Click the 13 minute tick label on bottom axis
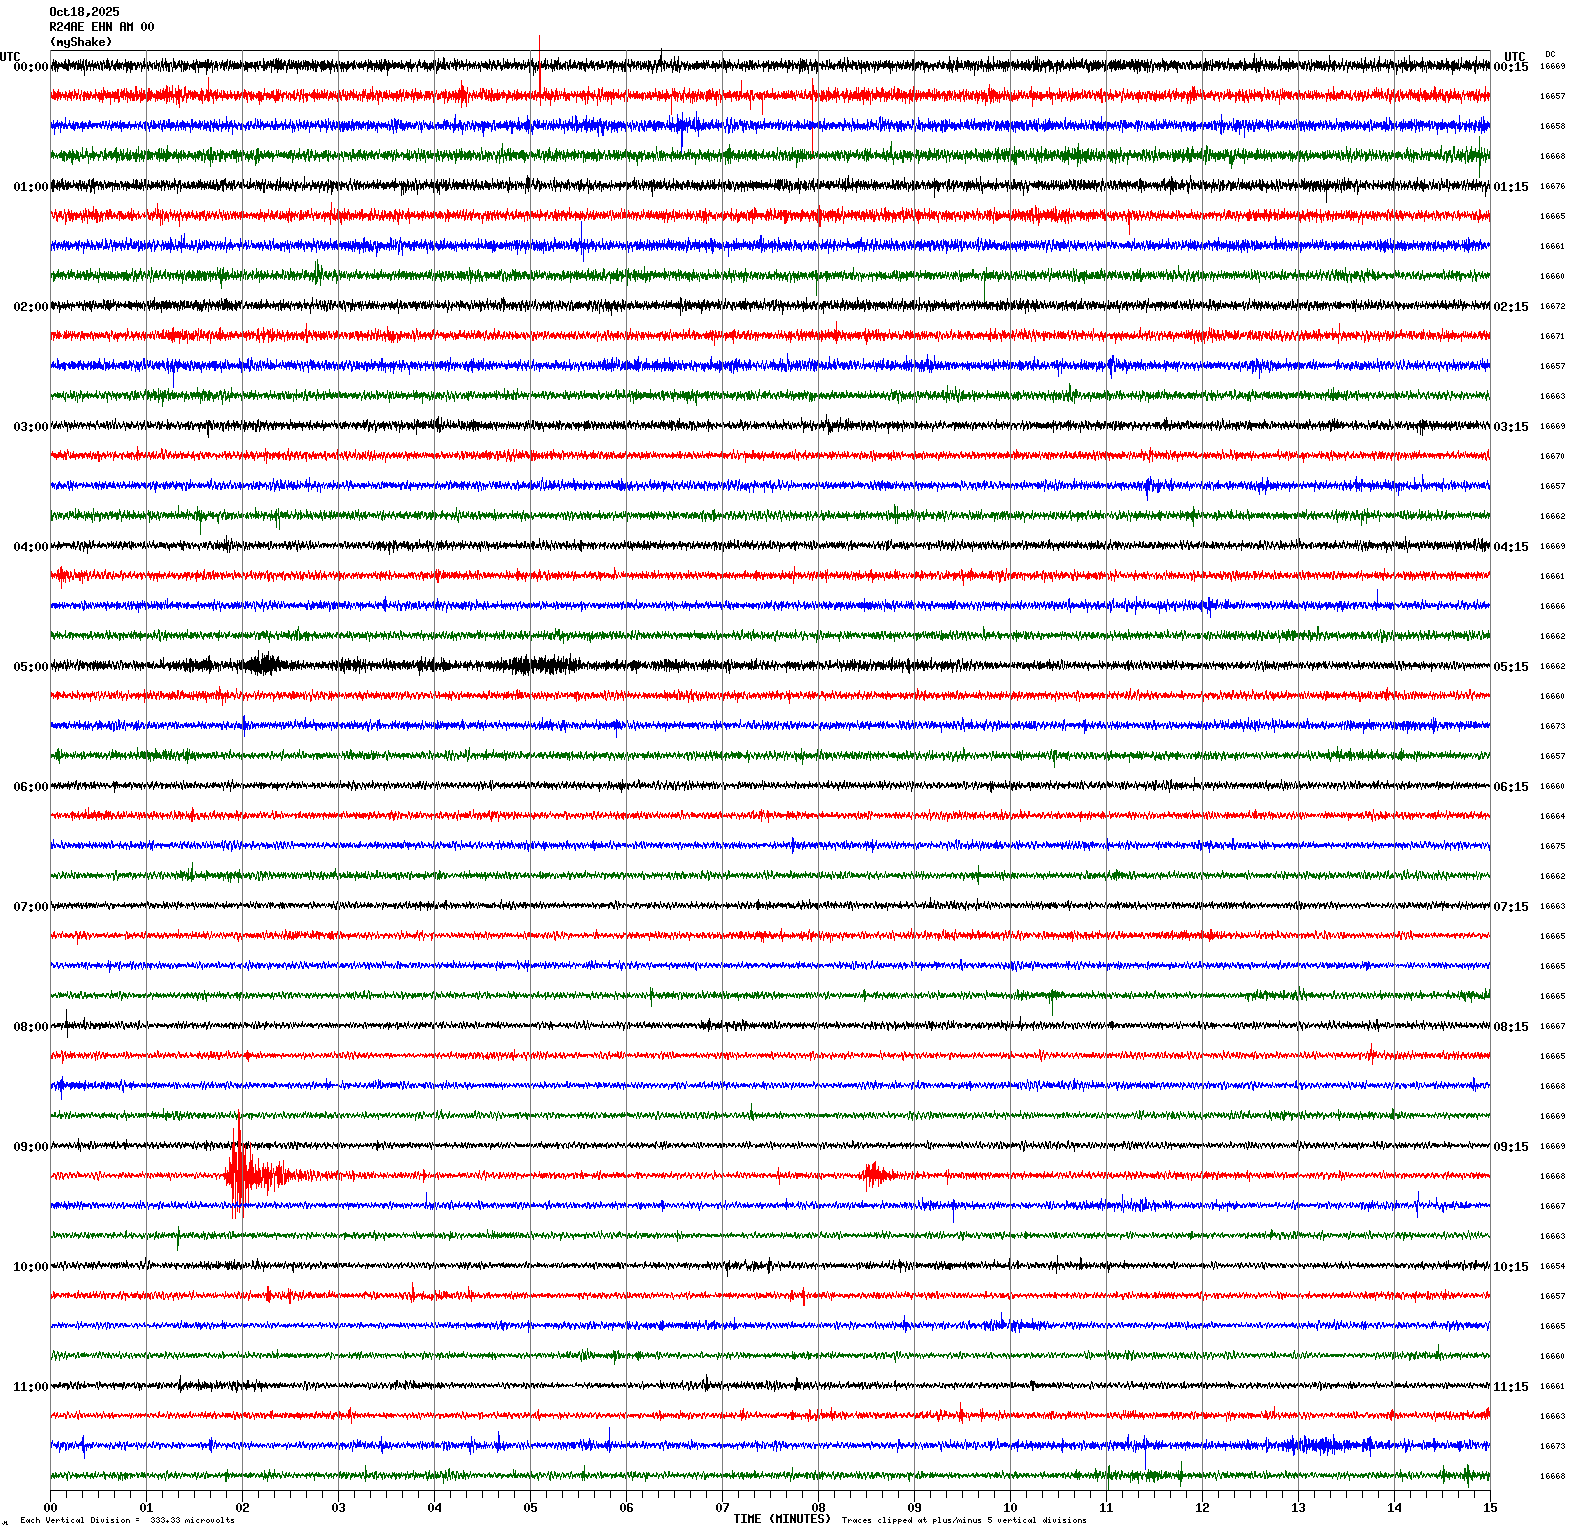Viewport: 1570px width, 1534px height. (x=1299, y=1508)
